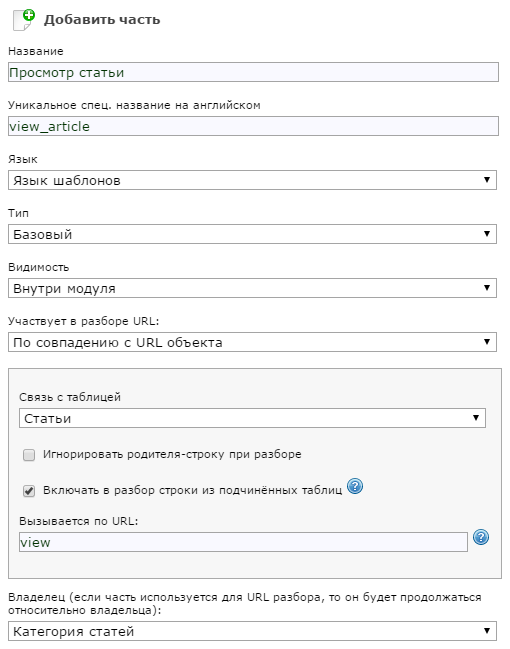Click the 'Добавить часть' heading
This screenshot has width=510, height=649.
tap(102, 20)
